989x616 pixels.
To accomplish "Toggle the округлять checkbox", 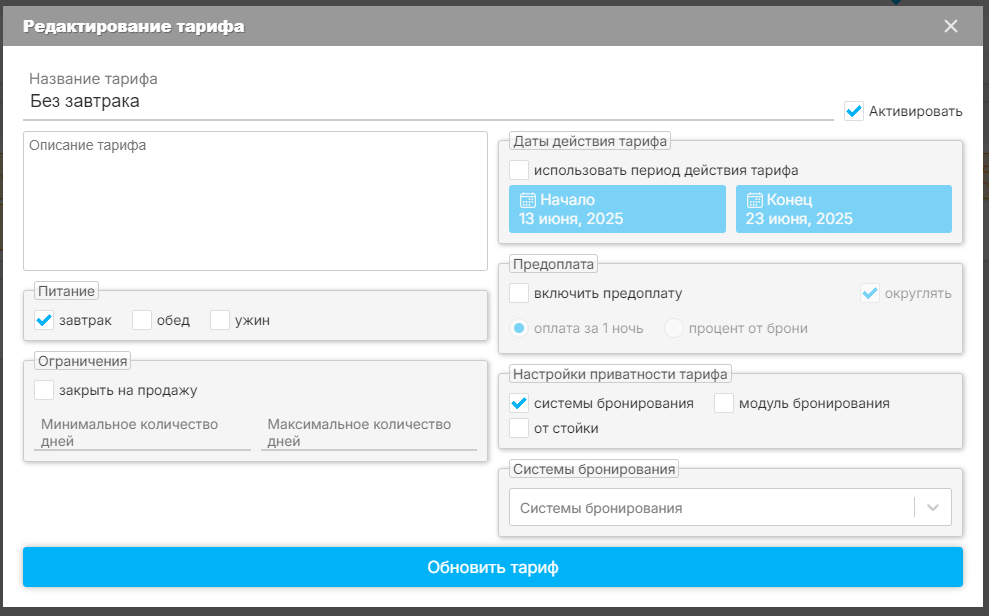I will point(870,293).
